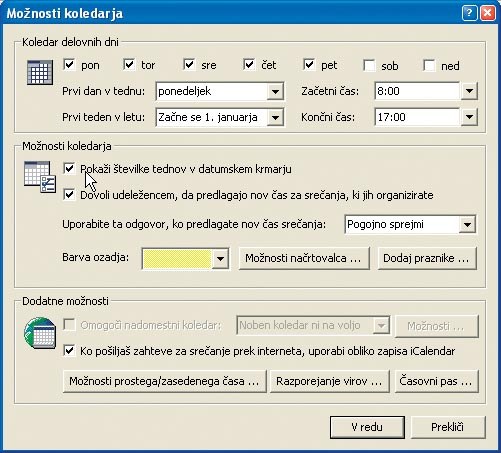Toggle the iCalendar format checkbox
501x453 pixels.
pyautogui.click(x=69, y=351)
